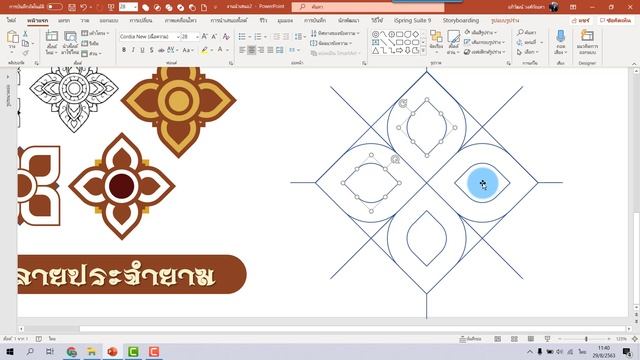Viewport: 640px width, 360px height.
Task: Click the Share button
Action: click(580, 20)
